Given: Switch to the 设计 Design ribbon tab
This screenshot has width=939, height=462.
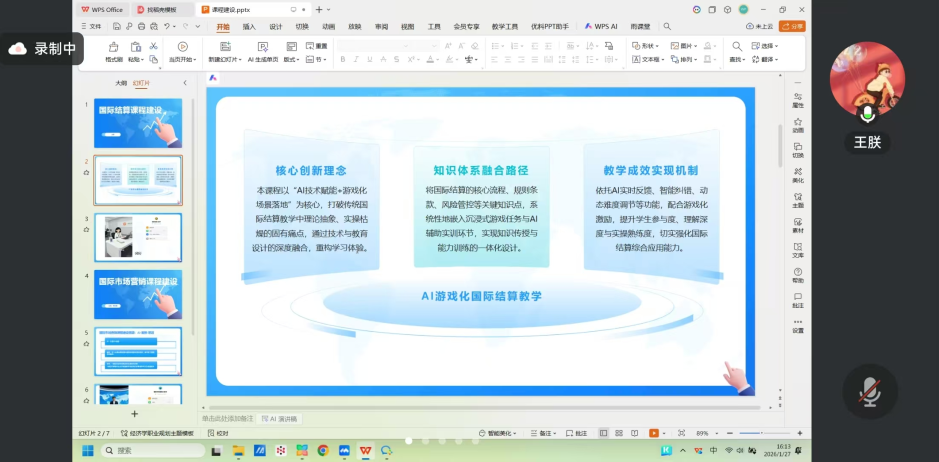Looking at the screenshot, I should (x=275, y=27).
